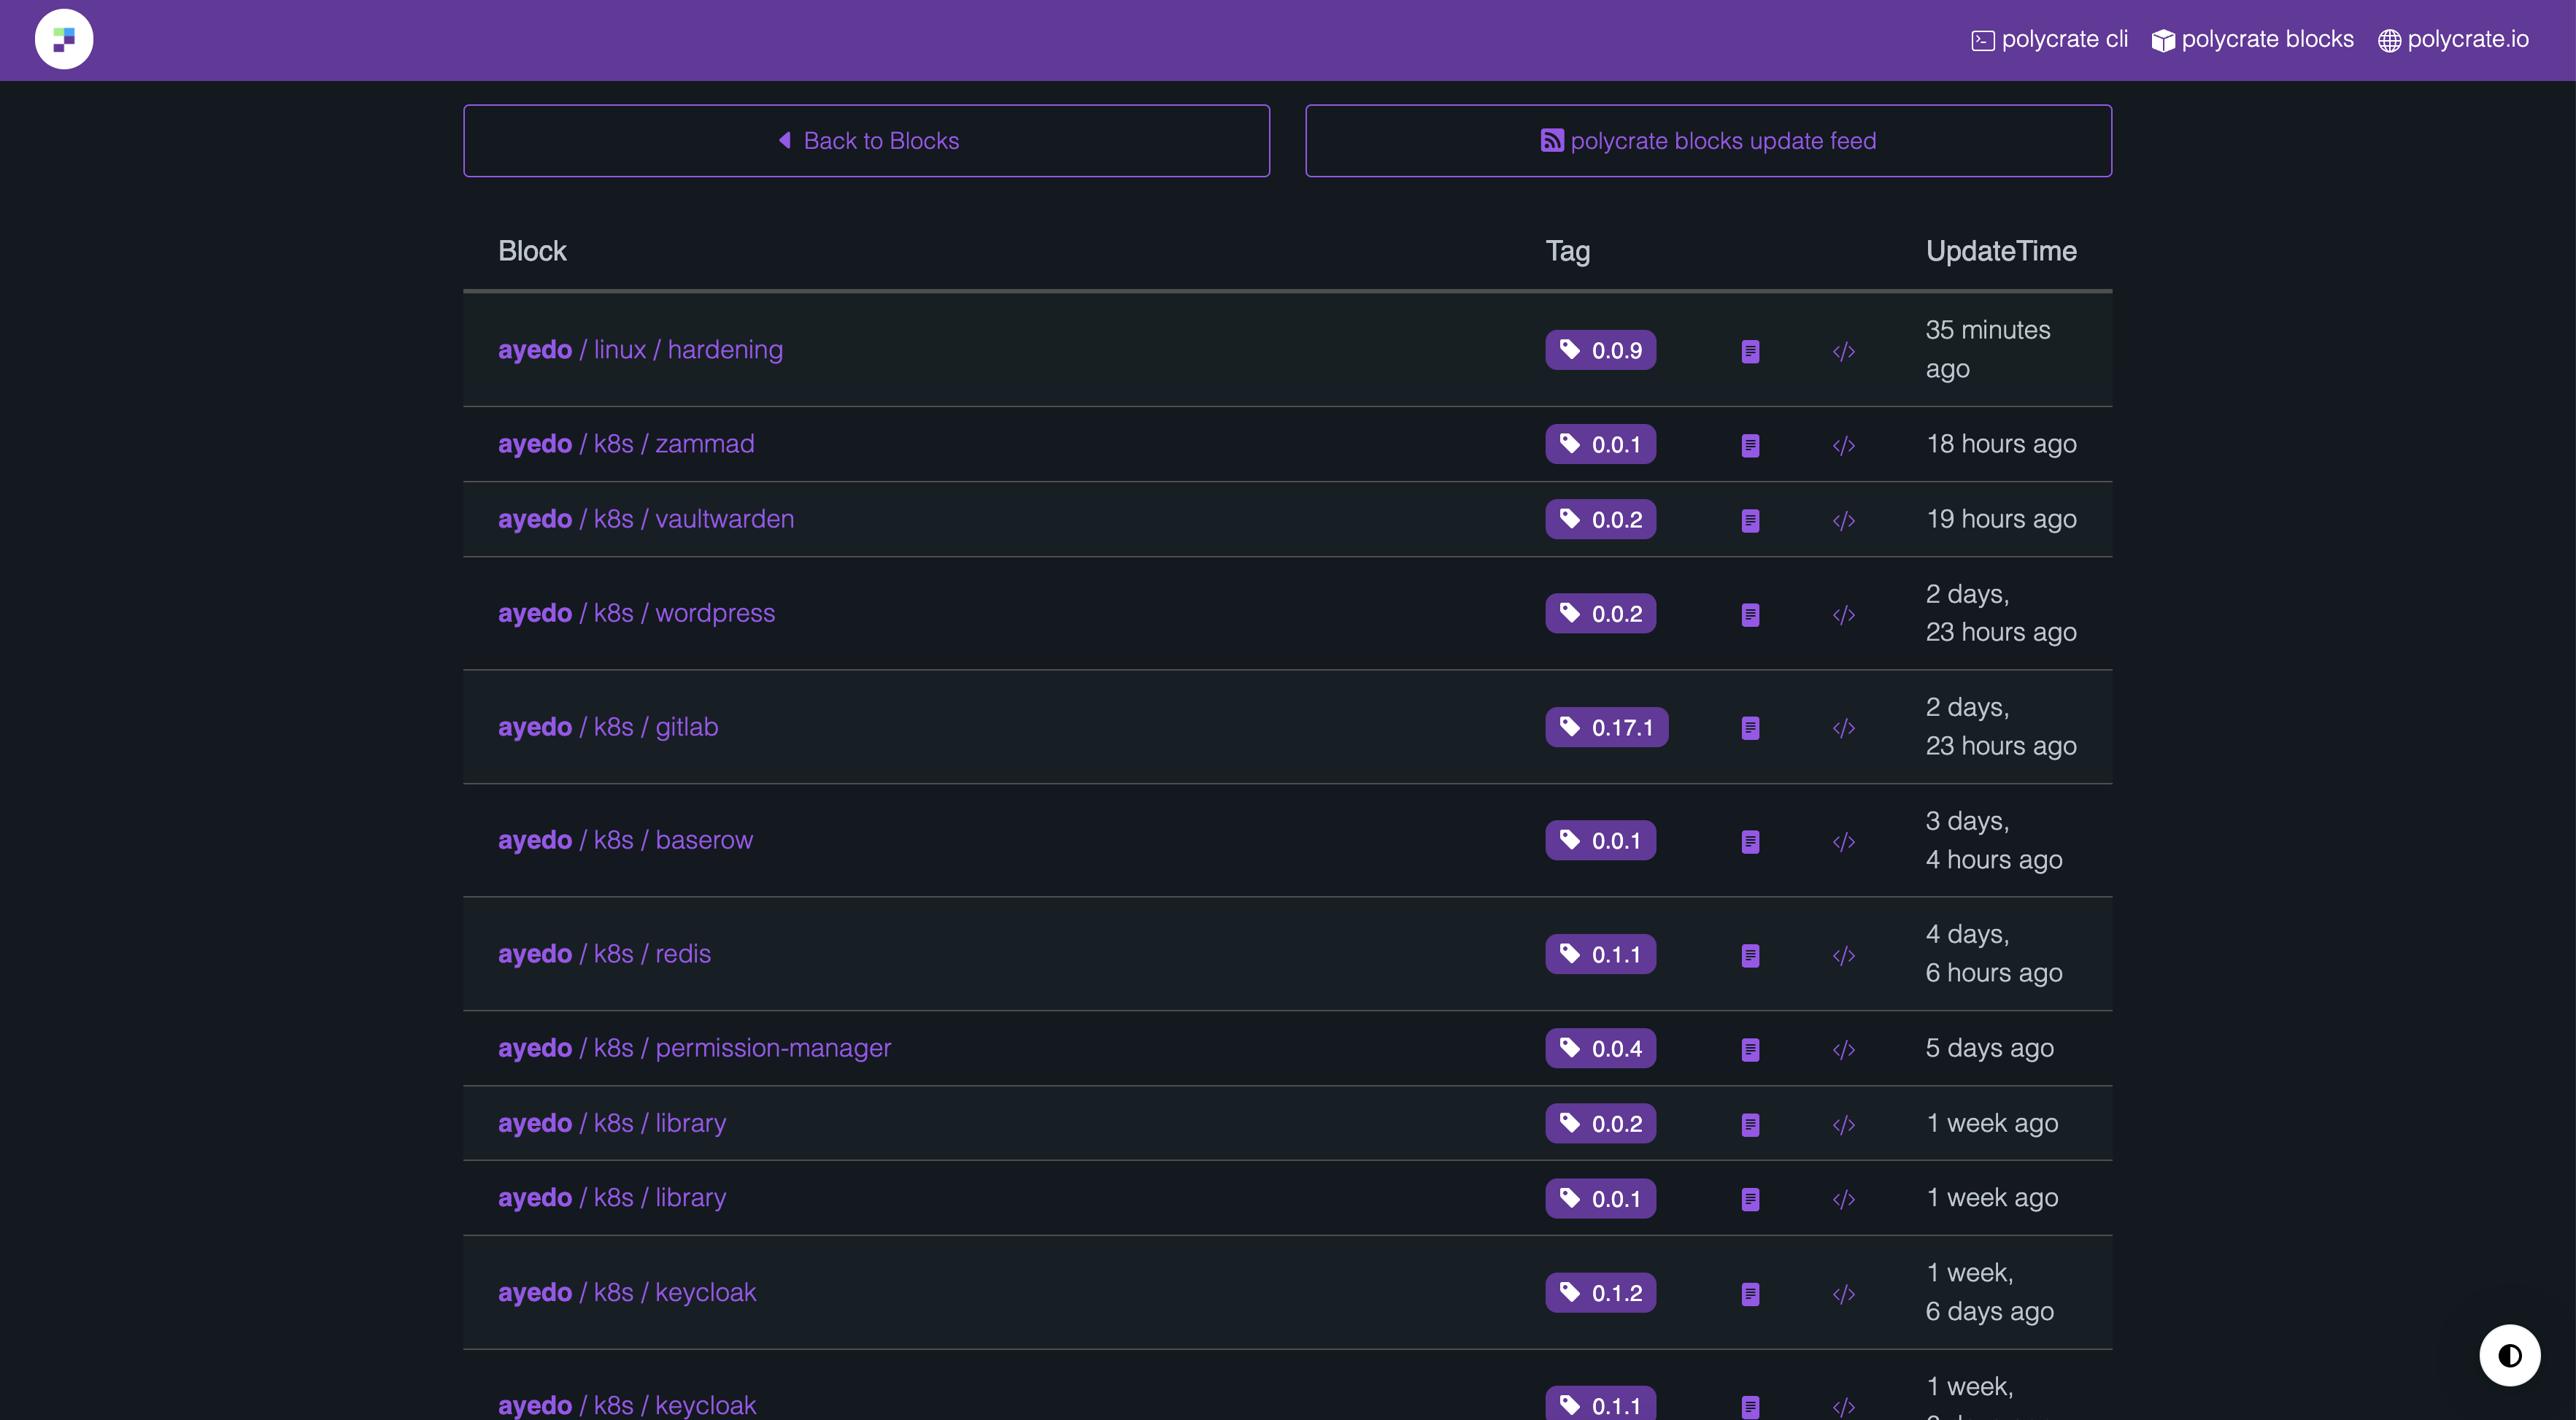This screenshot has height=1420, width=2576.
Task: Click the polycrate logo in header
Action: point(64,39)
